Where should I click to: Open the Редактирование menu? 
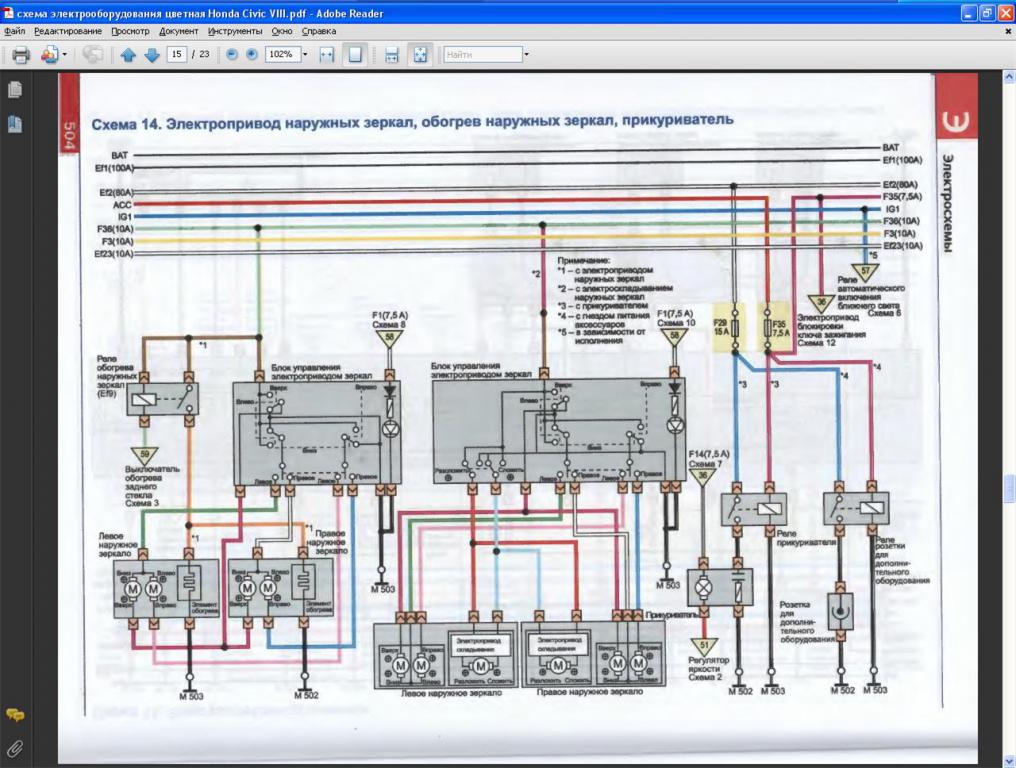[68, 31]
